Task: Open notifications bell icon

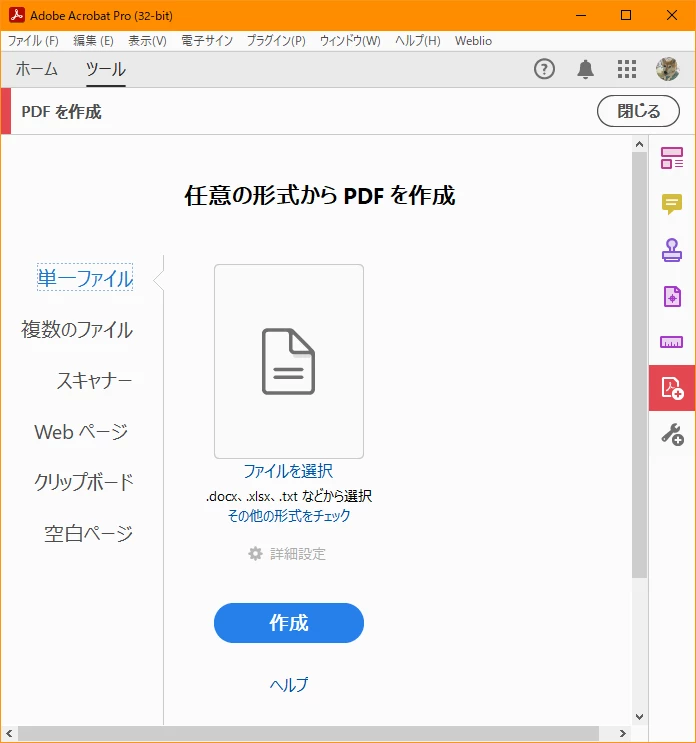Action: (586, 69)
